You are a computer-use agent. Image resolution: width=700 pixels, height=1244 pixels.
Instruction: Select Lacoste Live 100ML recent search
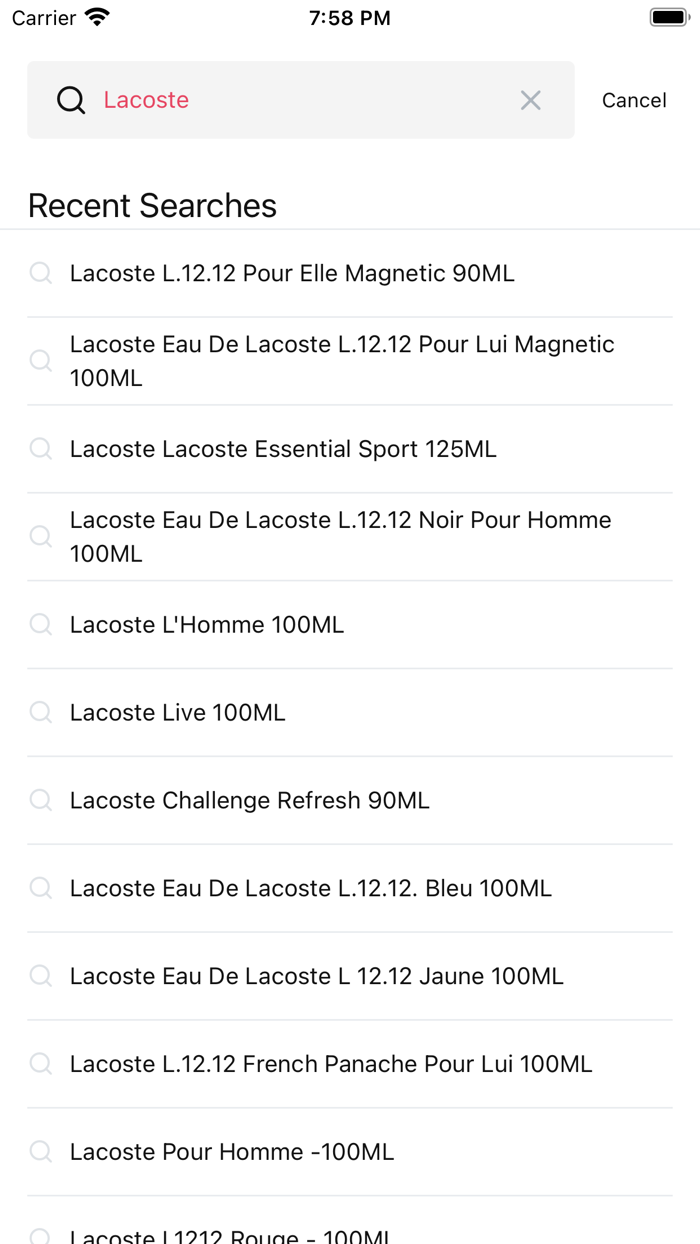pyautogui.click(x=178, y=713)
